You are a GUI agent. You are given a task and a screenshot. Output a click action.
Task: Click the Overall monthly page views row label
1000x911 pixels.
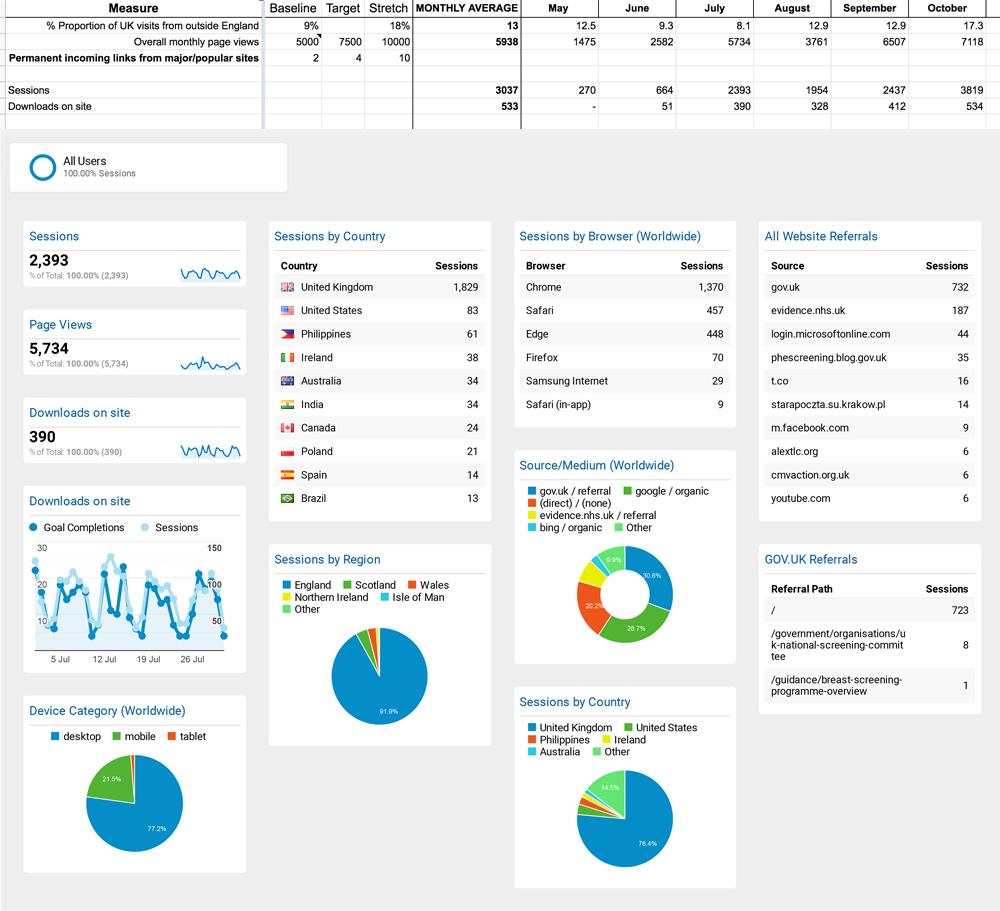pos(196,42)
